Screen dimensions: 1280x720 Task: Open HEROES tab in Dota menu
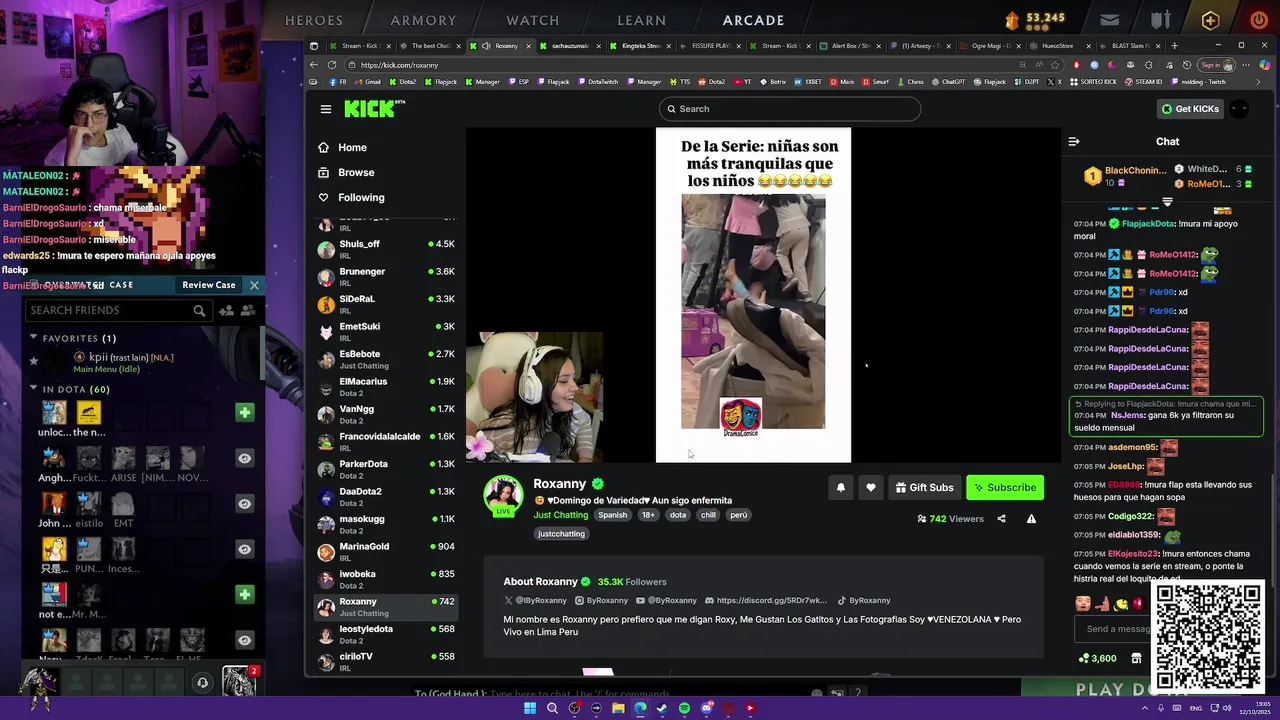point(314,20)
